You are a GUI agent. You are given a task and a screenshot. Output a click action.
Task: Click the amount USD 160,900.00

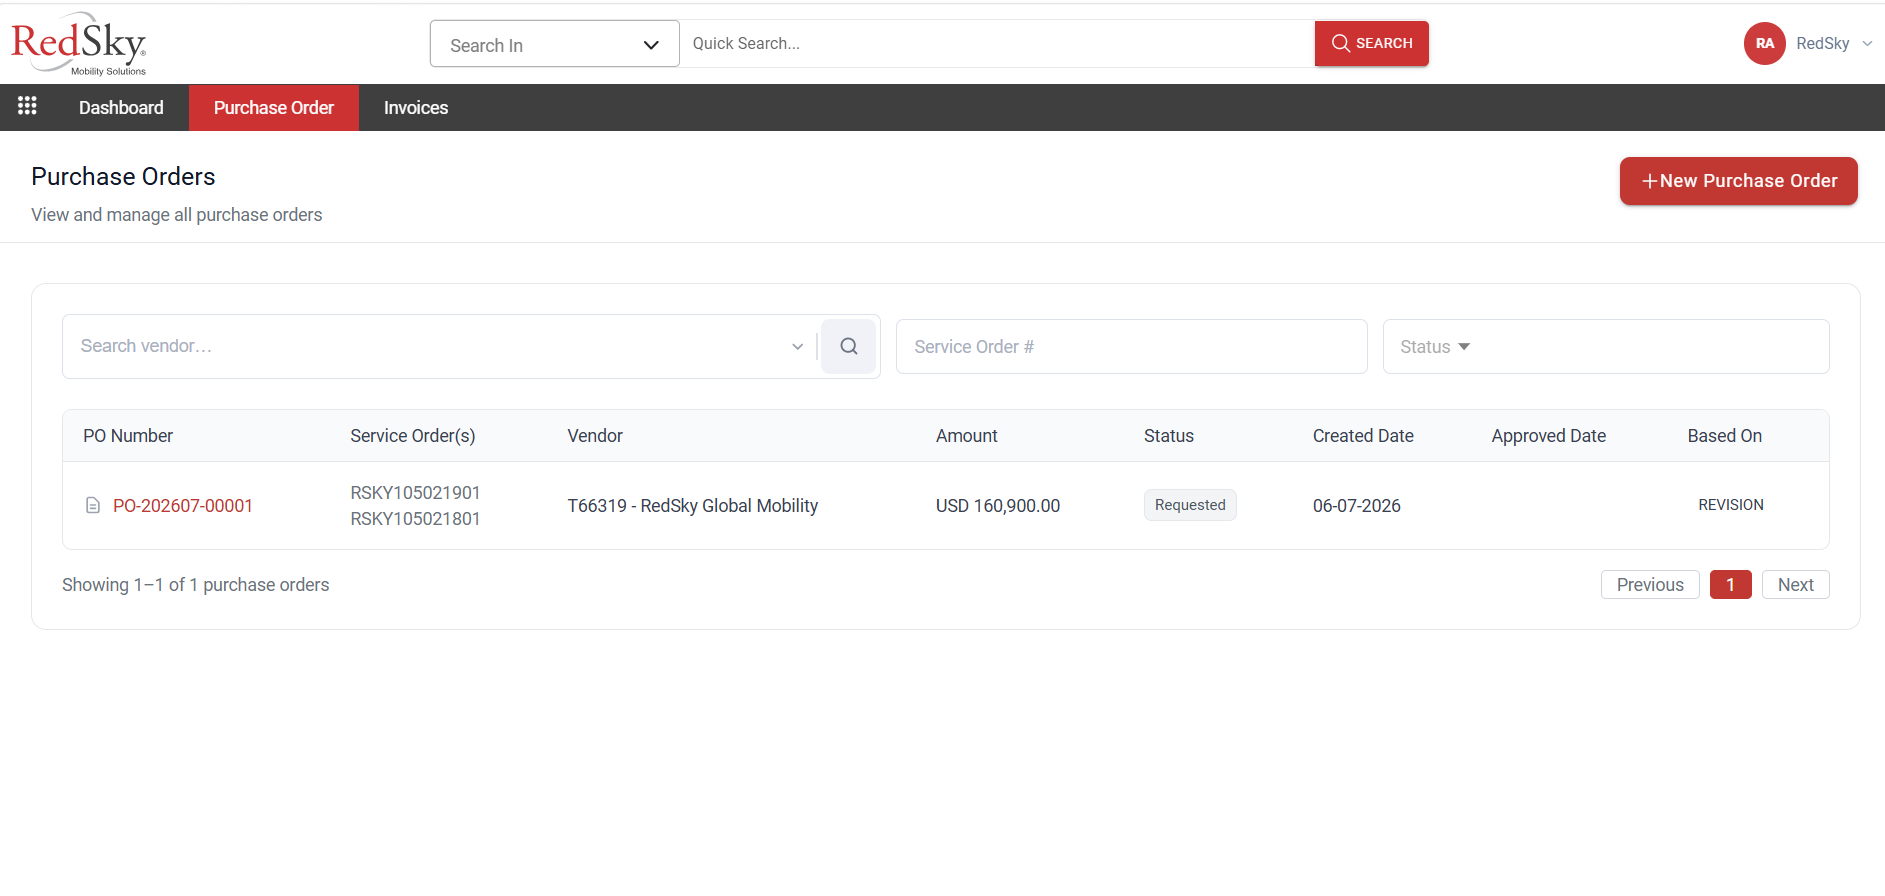(x=998, y=506)
